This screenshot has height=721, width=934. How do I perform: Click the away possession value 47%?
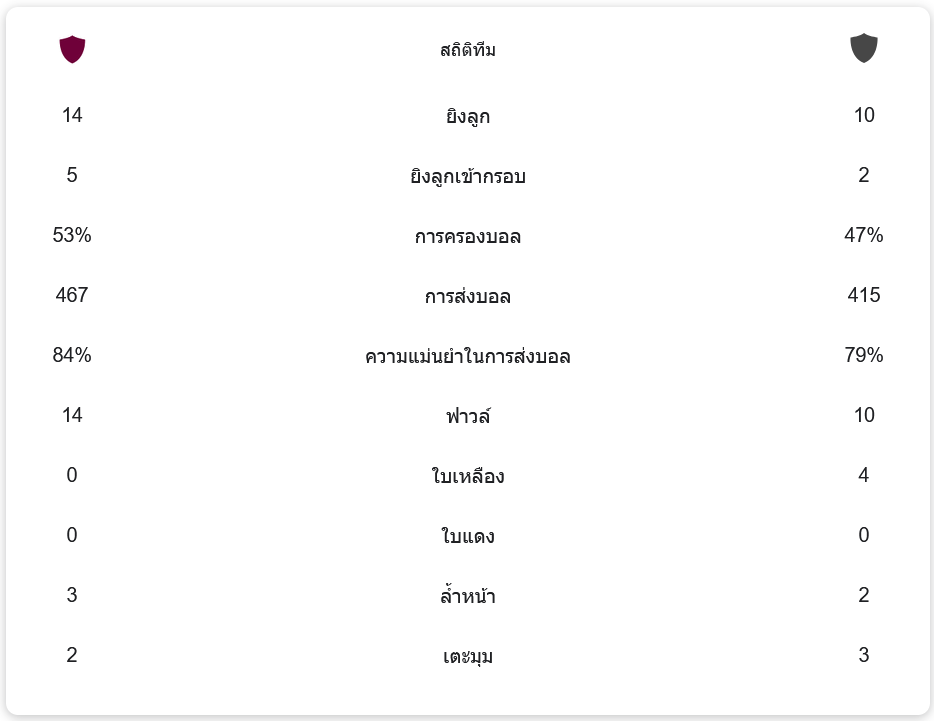[864, 235]
